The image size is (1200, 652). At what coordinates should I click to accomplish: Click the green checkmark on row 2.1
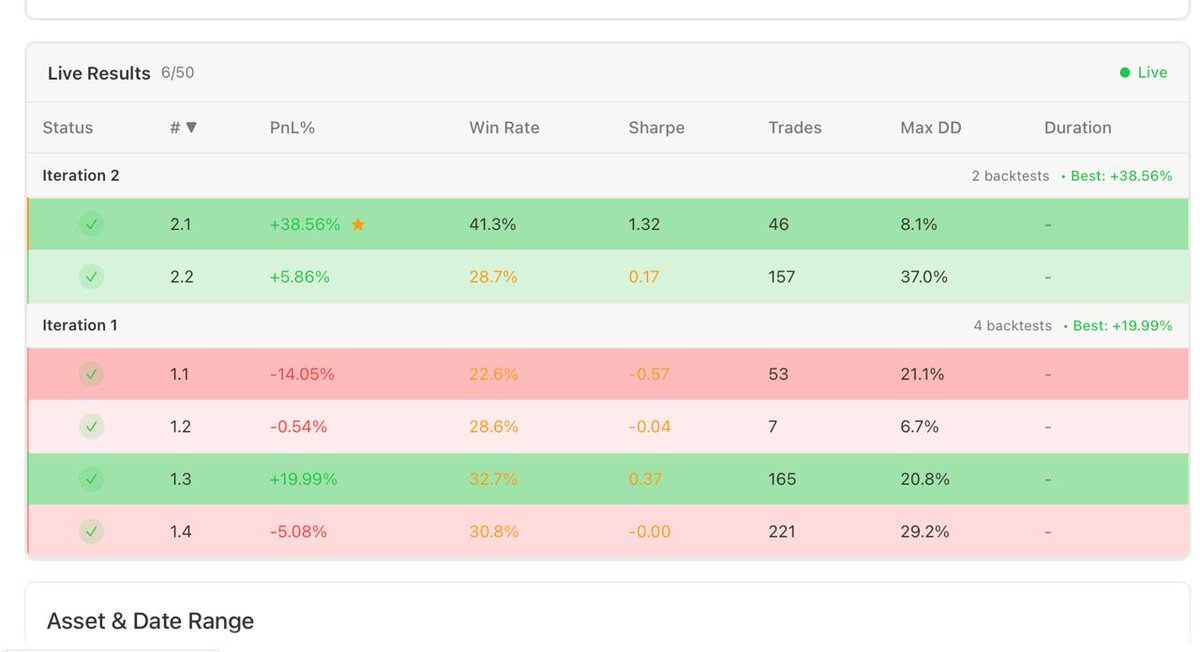click(x=91, y=224)
